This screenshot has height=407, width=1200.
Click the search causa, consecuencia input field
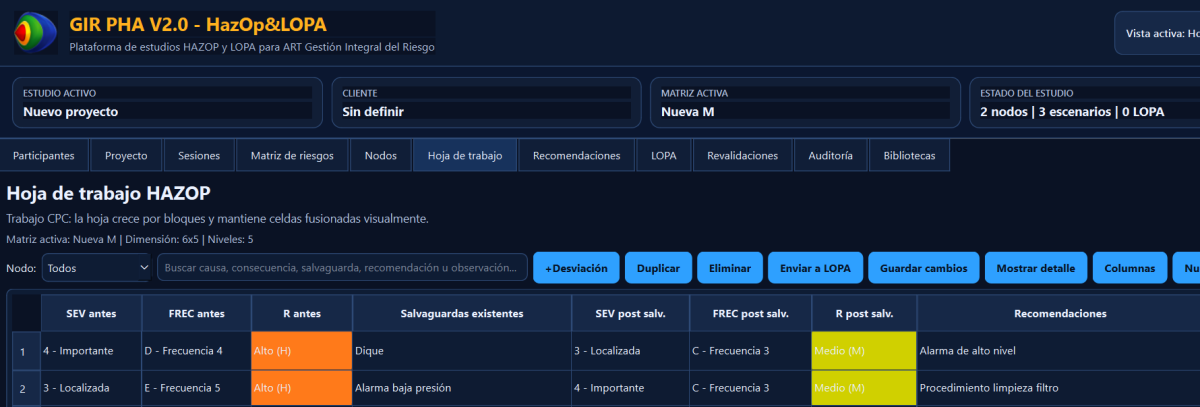(342, 268)
